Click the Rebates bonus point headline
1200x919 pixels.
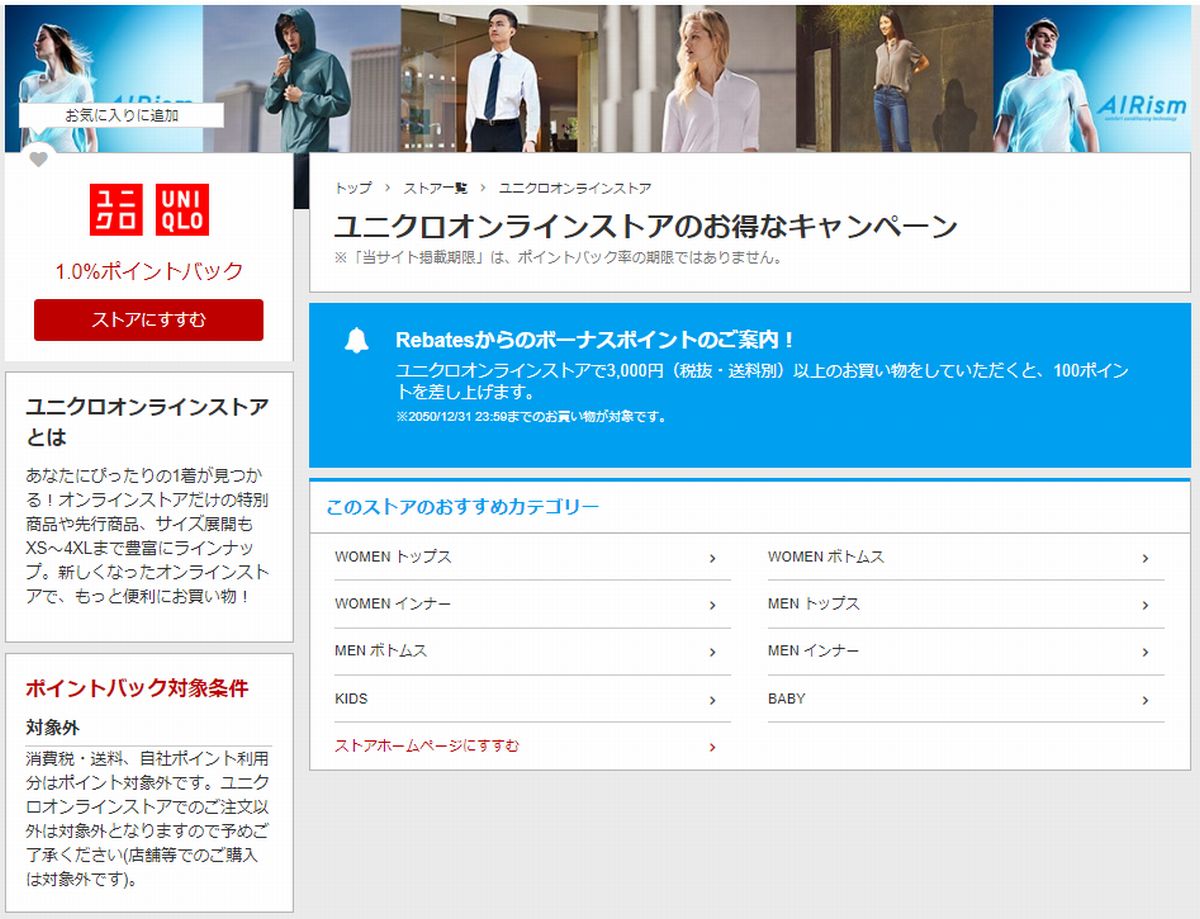click(x=596, y=340)
